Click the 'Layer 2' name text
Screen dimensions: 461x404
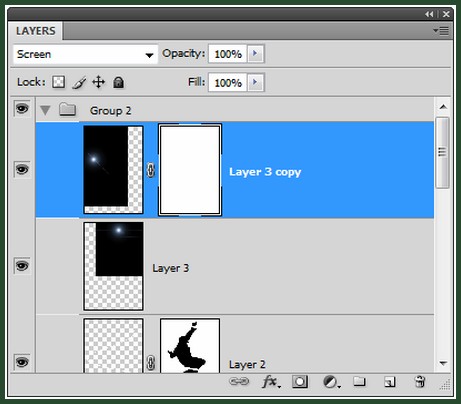click(247, 364)
